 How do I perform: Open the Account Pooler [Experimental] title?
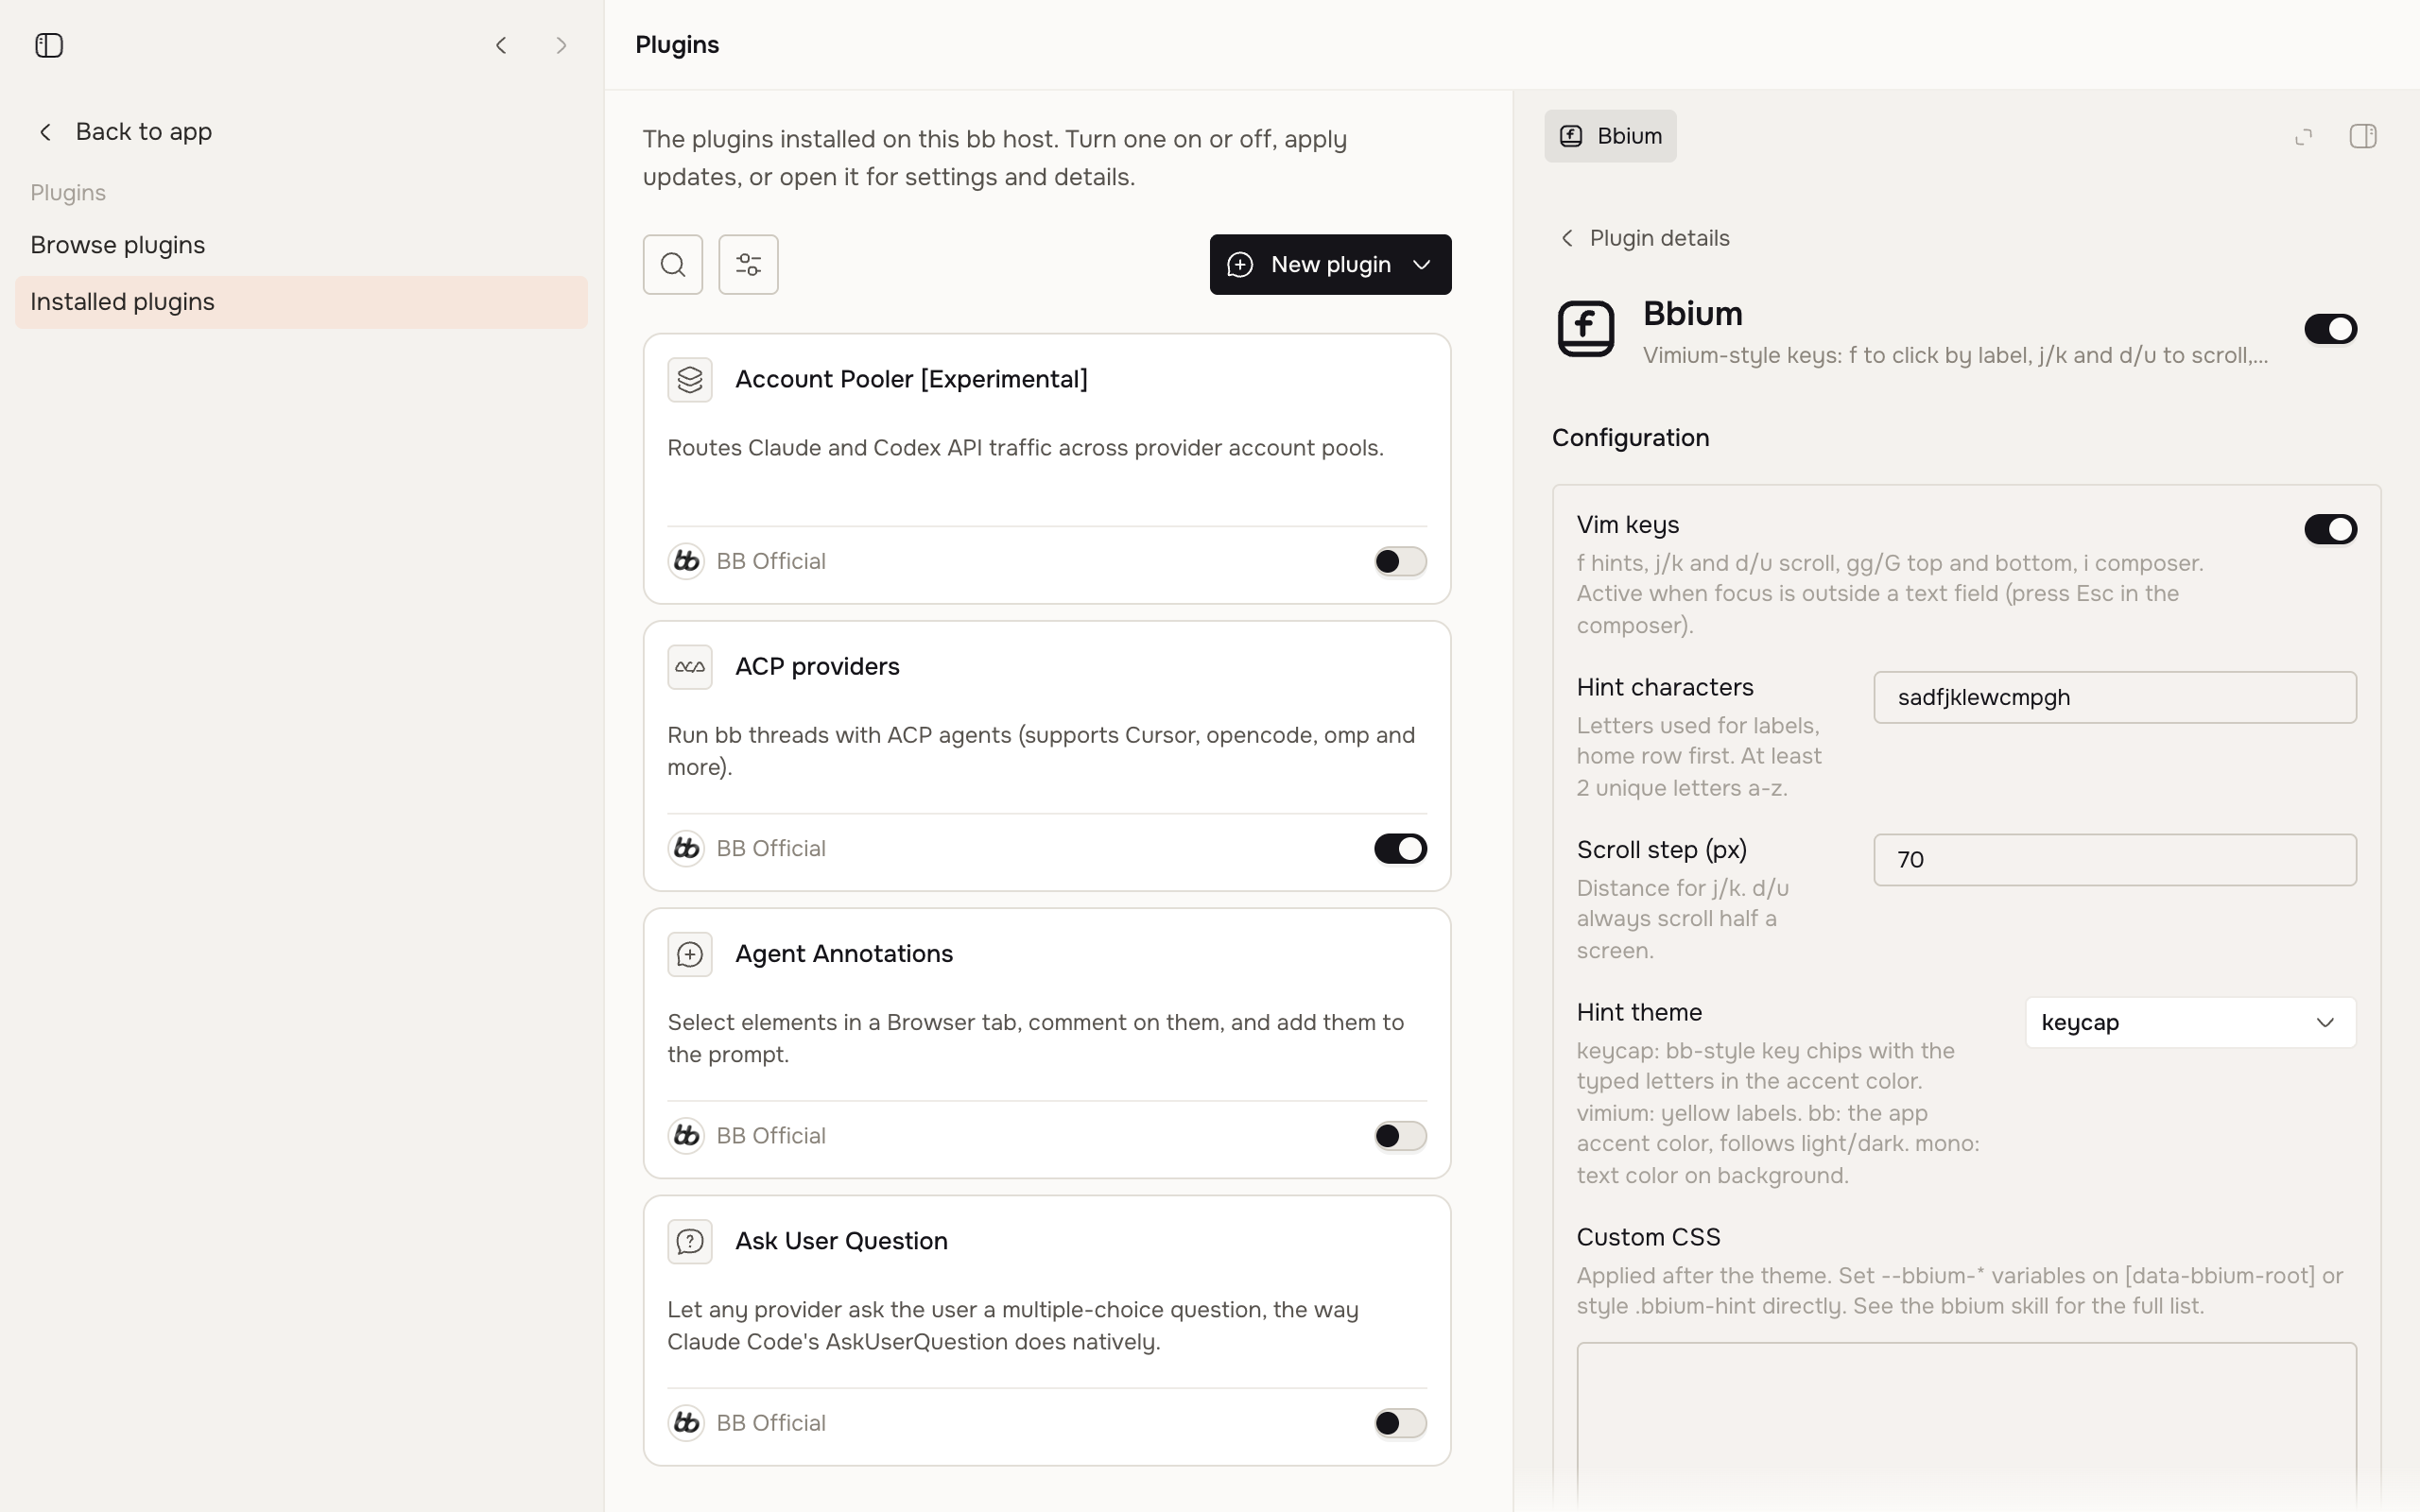[x=911, y=379]
